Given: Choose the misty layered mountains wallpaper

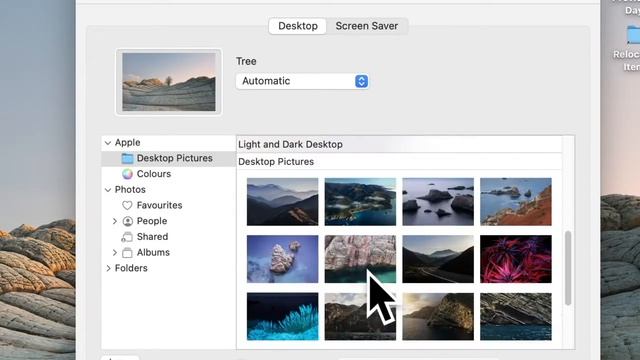Looking at the screenshot, I should point(282,202).
